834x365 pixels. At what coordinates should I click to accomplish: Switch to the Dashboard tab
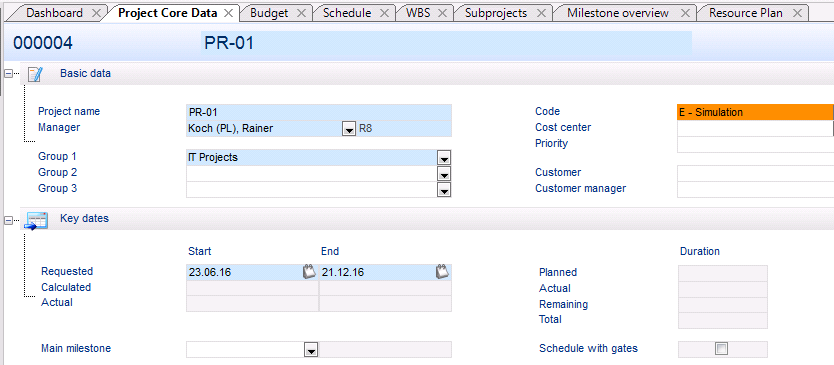click(54, 13)
